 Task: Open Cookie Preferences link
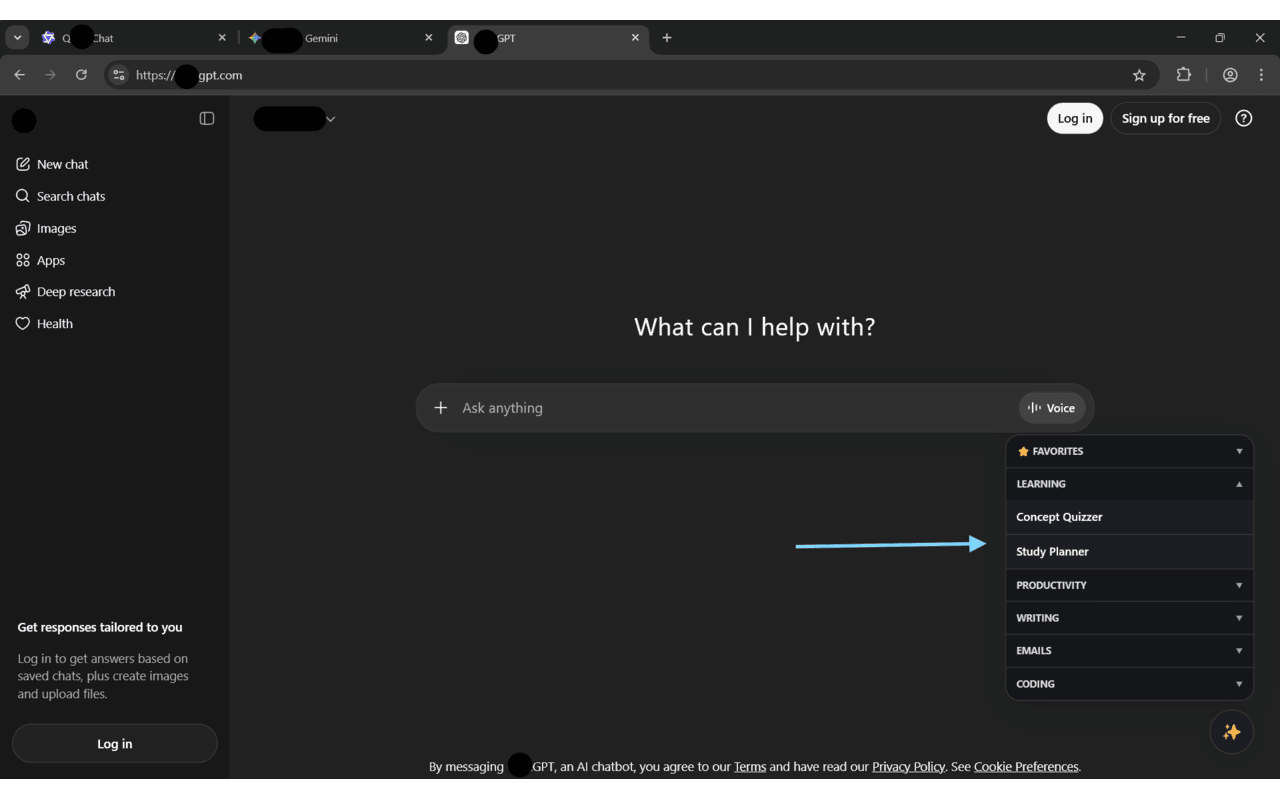1026,767
